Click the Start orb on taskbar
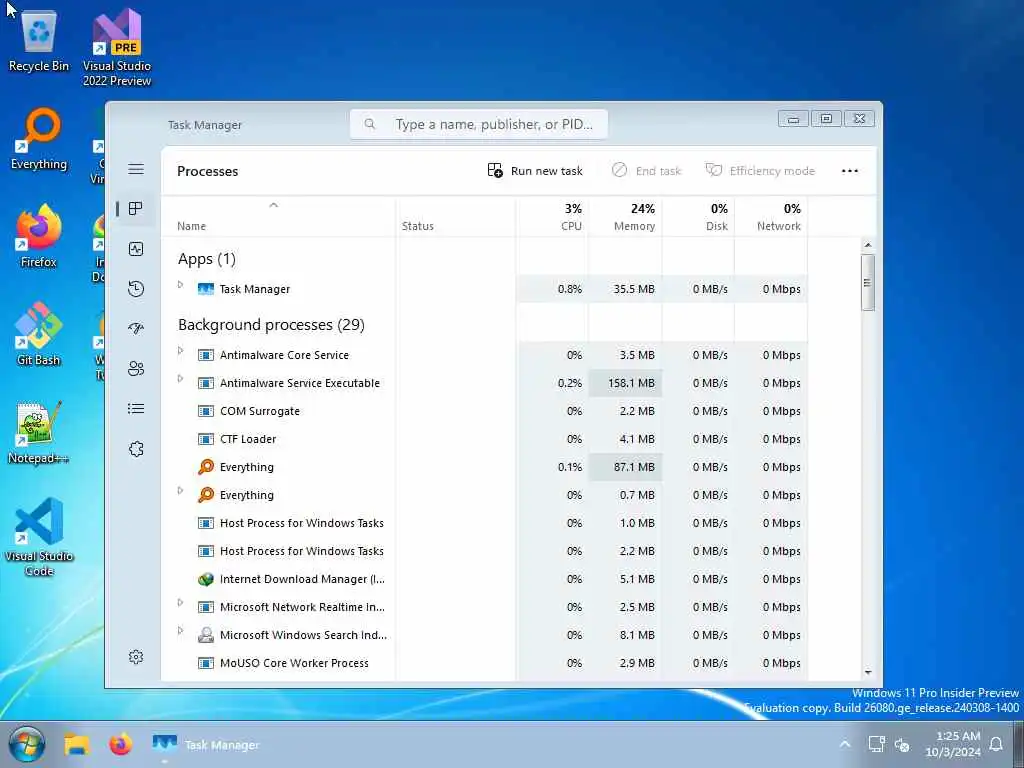1024x768 pixels. [x=27, y=744]
